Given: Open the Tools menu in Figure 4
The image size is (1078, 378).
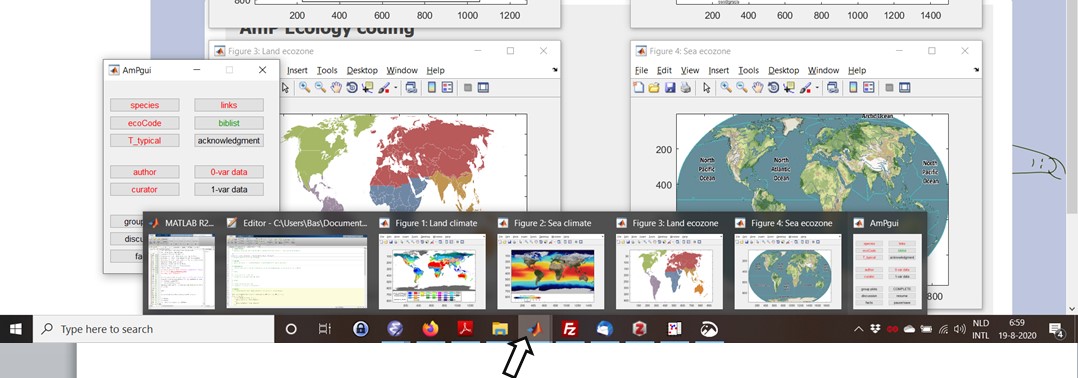Looking at the screenshot, I should pos(748,70).
